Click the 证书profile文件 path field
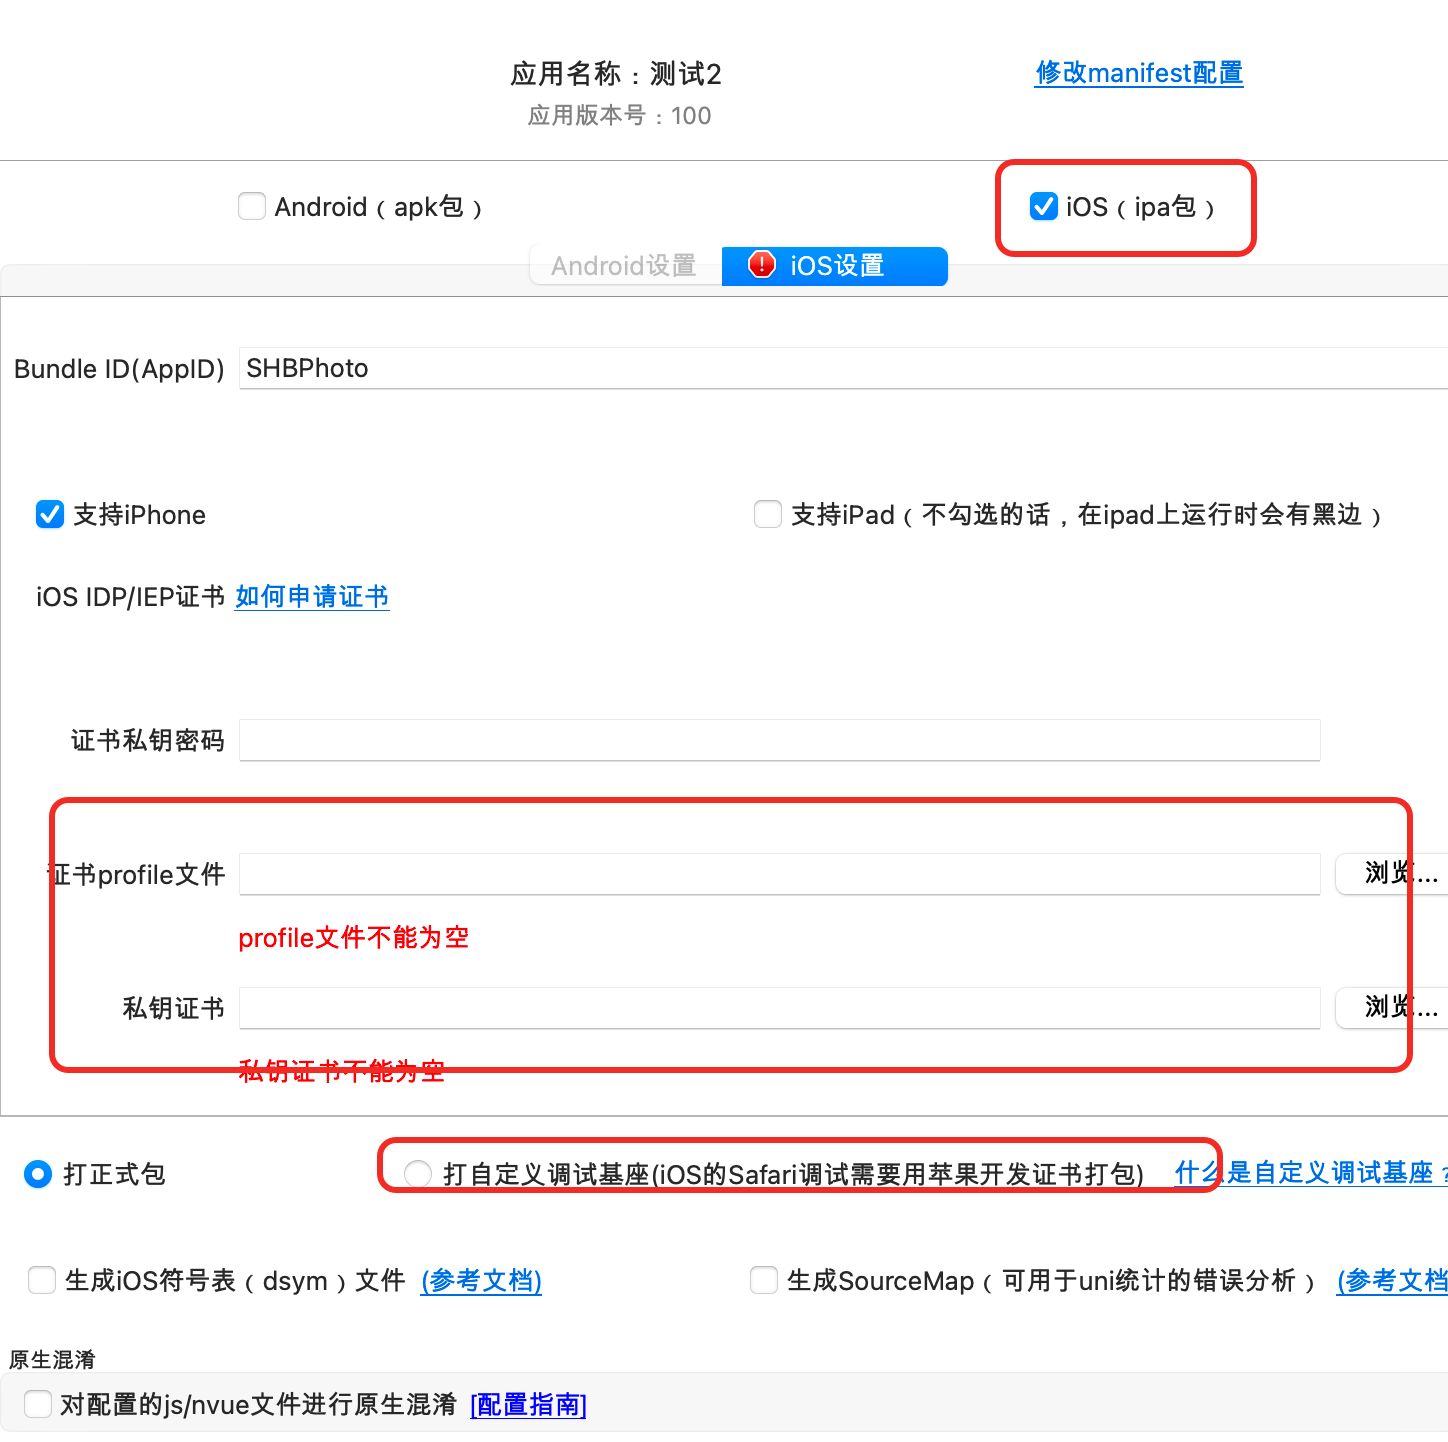 [x=779, y=875]
